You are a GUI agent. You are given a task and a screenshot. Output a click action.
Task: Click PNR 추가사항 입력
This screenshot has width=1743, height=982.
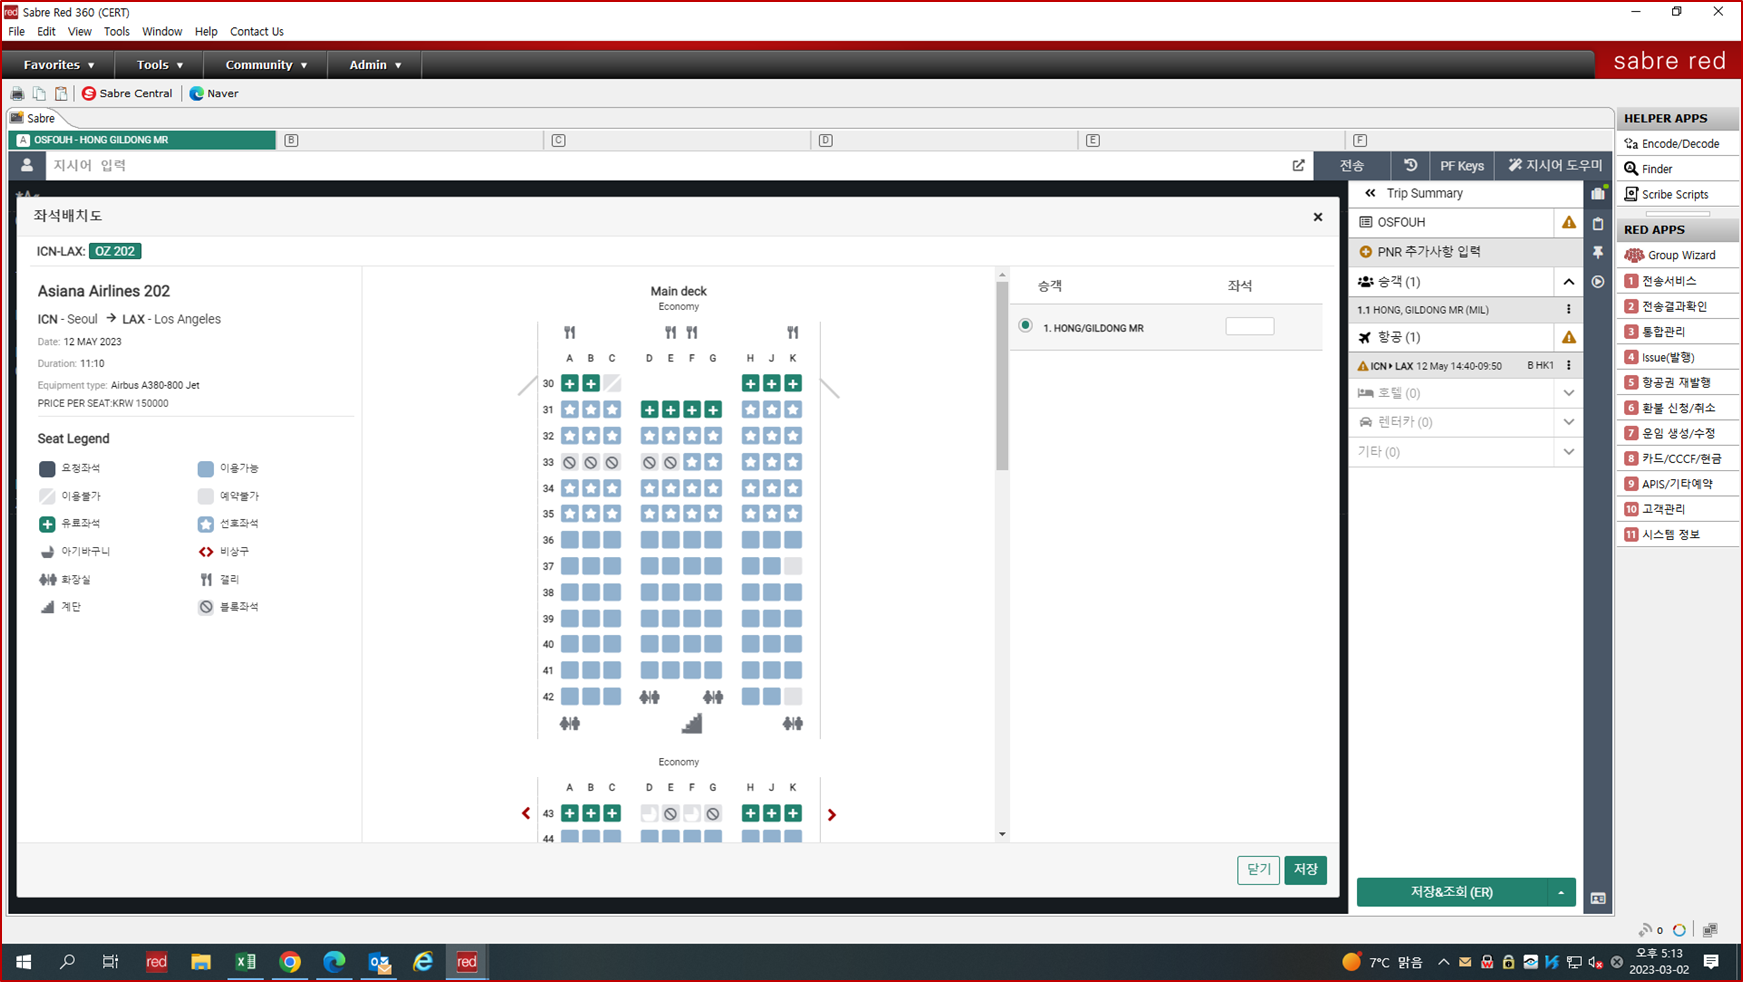point(1465,252)
